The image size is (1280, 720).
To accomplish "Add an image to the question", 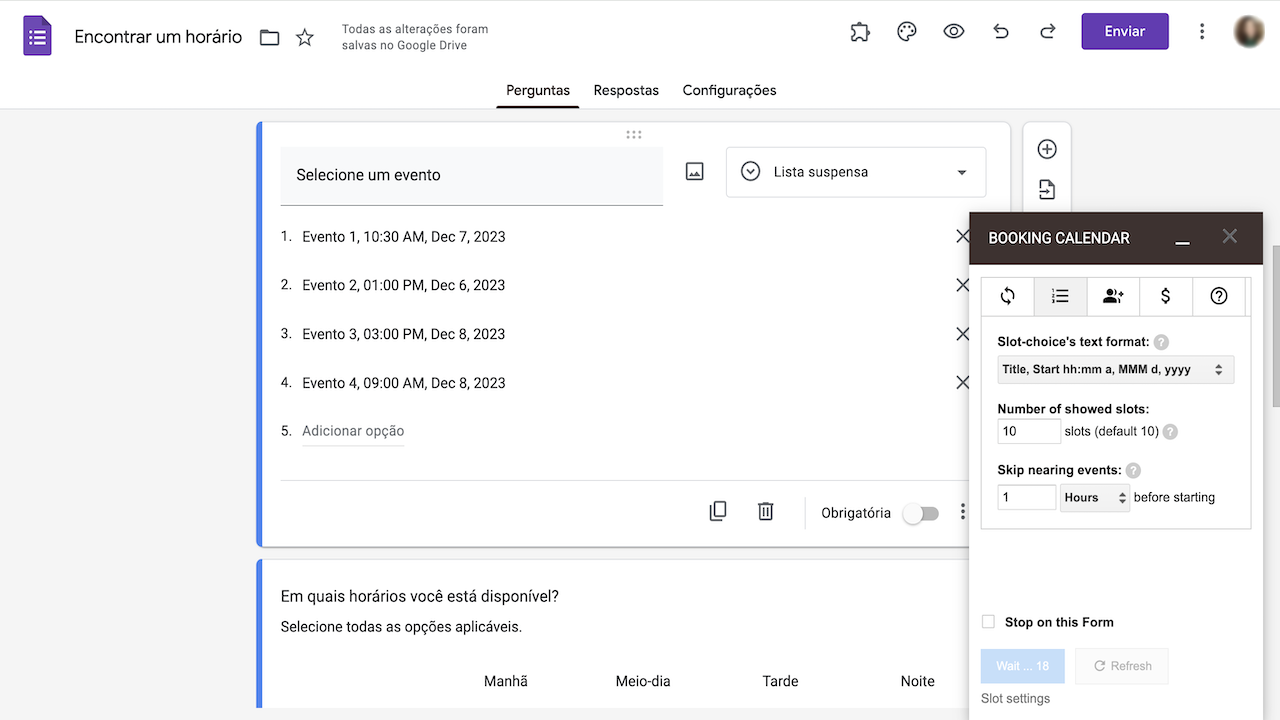I will tap(695, 172).
